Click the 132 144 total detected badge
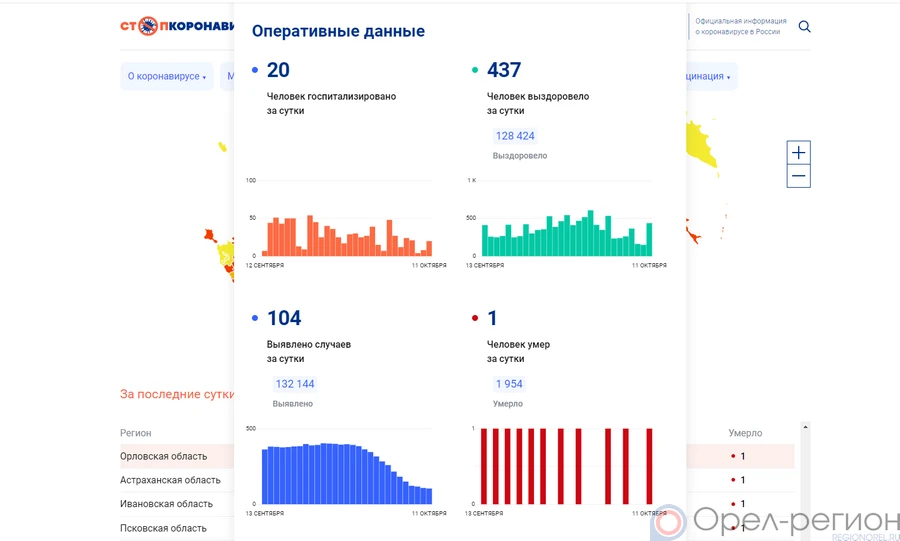 click(x=294, y=384)
